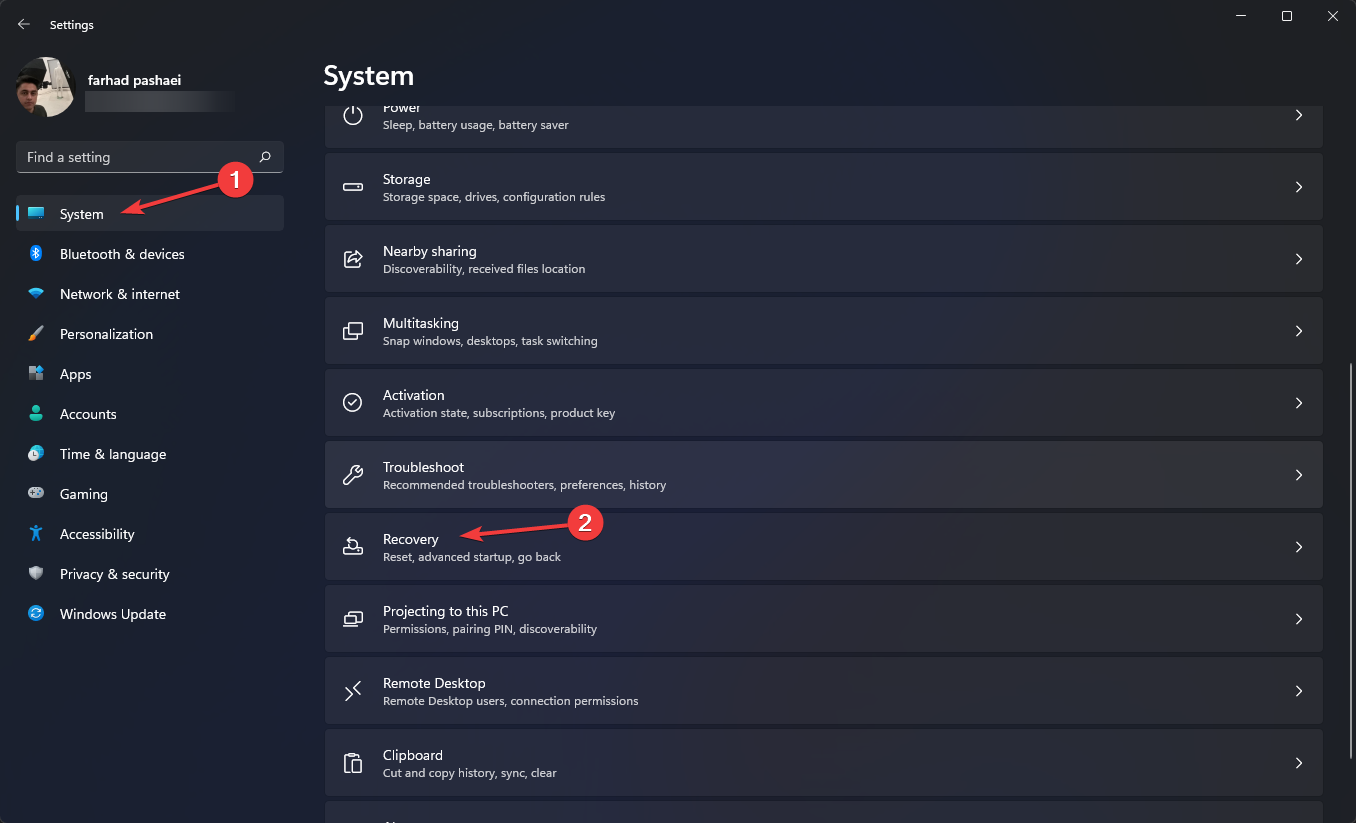This screenshot has height=823, width=1356.
Task: Click the Find a setting field
Action: pos(138,157)
